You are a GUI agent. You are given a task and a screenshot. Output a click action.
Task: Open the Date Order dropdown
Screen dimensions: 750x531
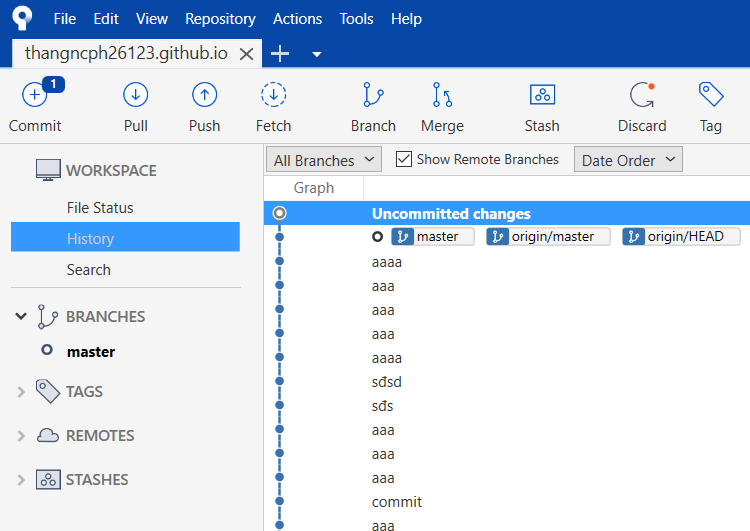tap(628, 160)
